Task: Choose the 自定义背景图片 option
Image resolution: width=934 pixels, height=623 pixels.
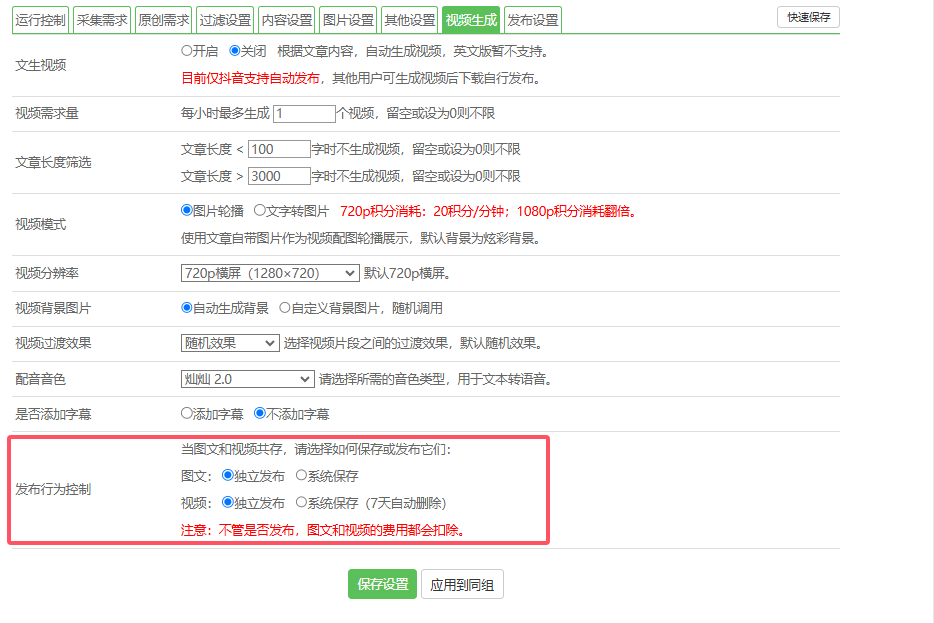Action: tap(285, 308)
